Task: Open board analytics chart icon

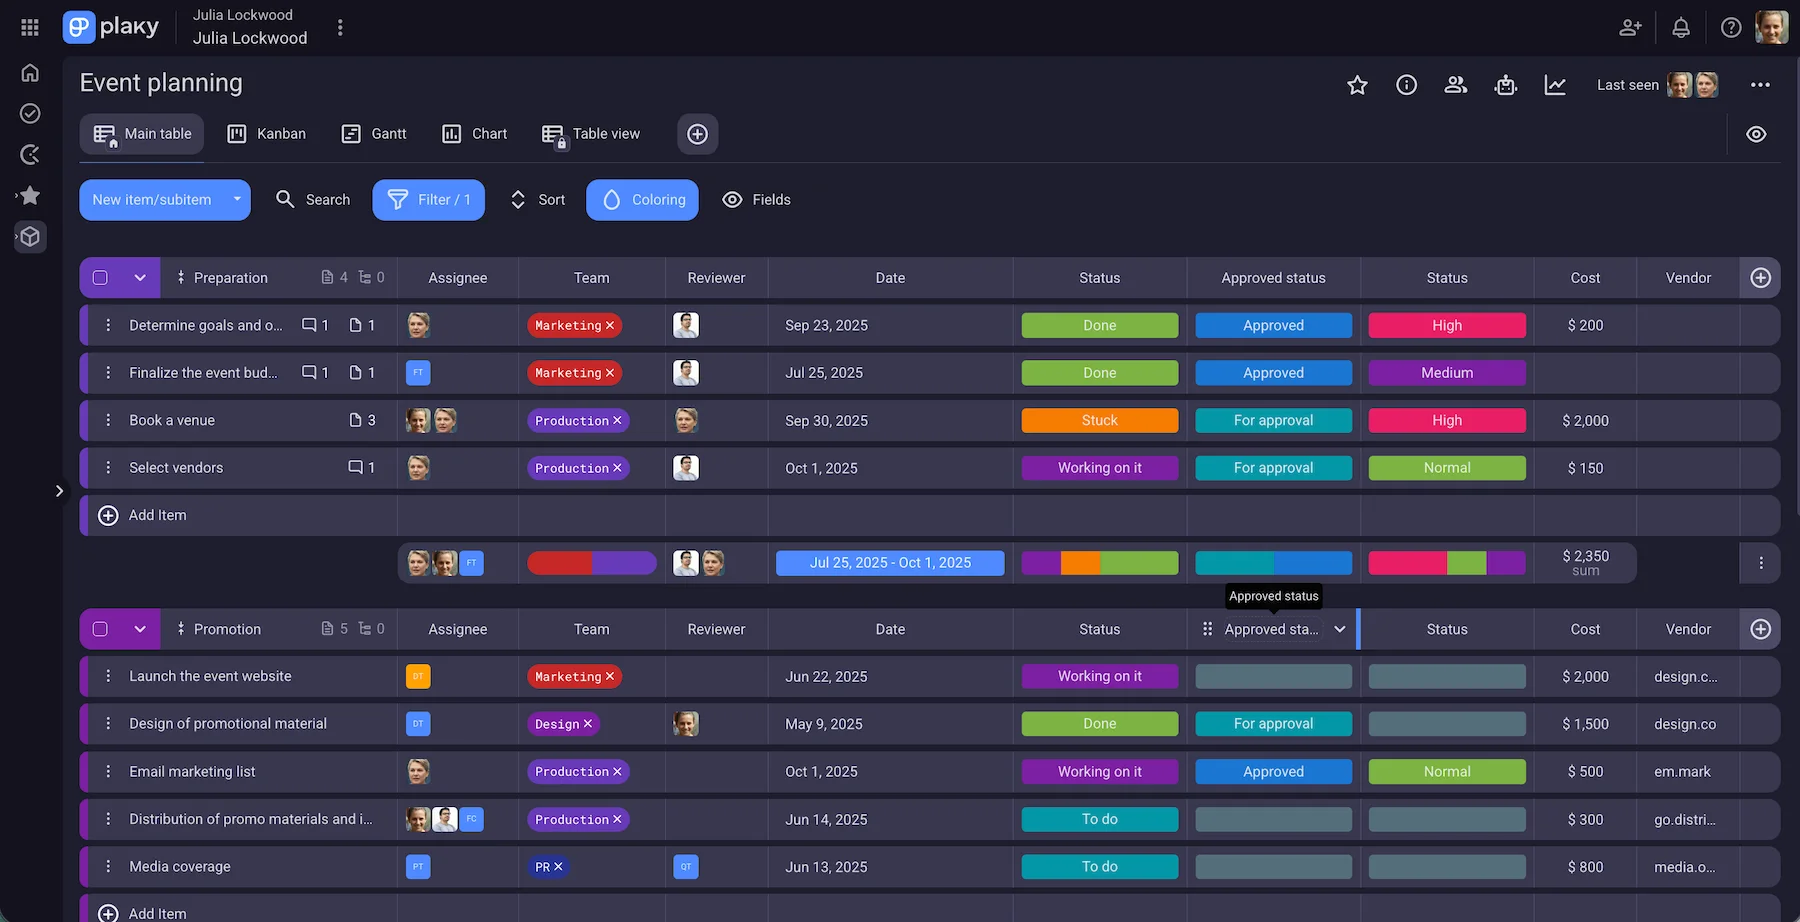Action: click(1555, 85)
